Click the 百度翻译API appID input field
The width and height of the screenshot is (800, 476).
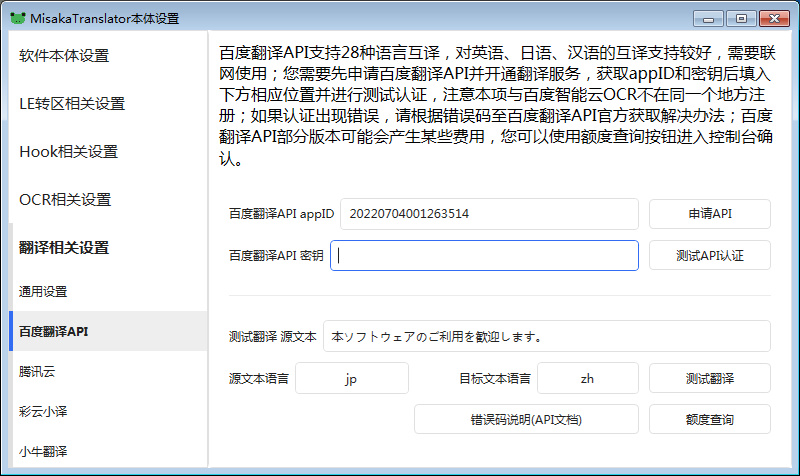489,214
